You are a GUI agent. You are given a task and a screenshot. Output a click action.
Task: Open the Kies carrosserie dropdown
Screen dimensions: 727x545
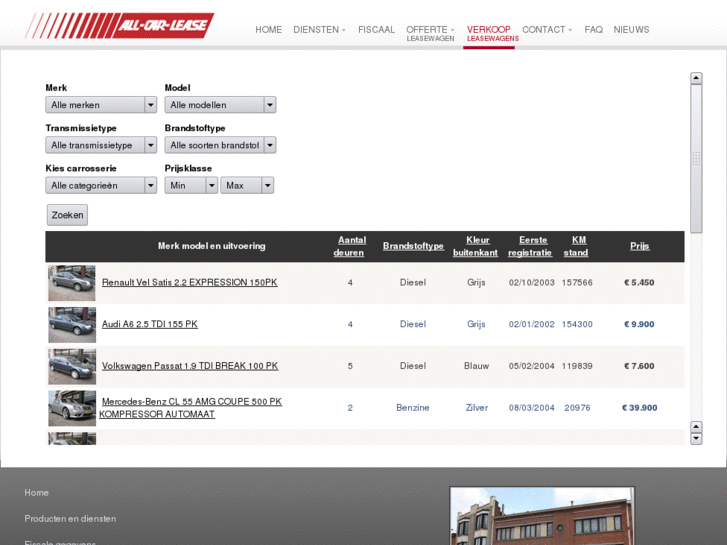coord(101,186)
